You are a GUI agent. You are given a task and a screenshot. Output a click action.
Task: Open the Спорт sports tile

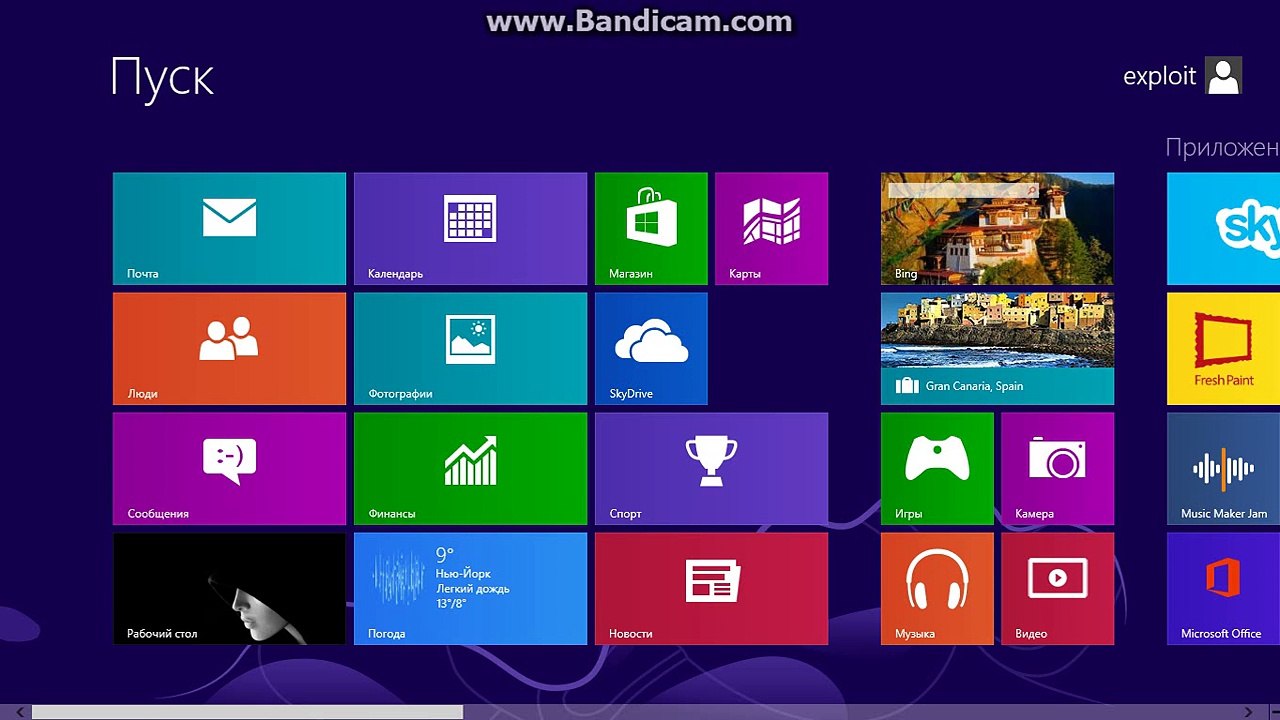(711, 469)
